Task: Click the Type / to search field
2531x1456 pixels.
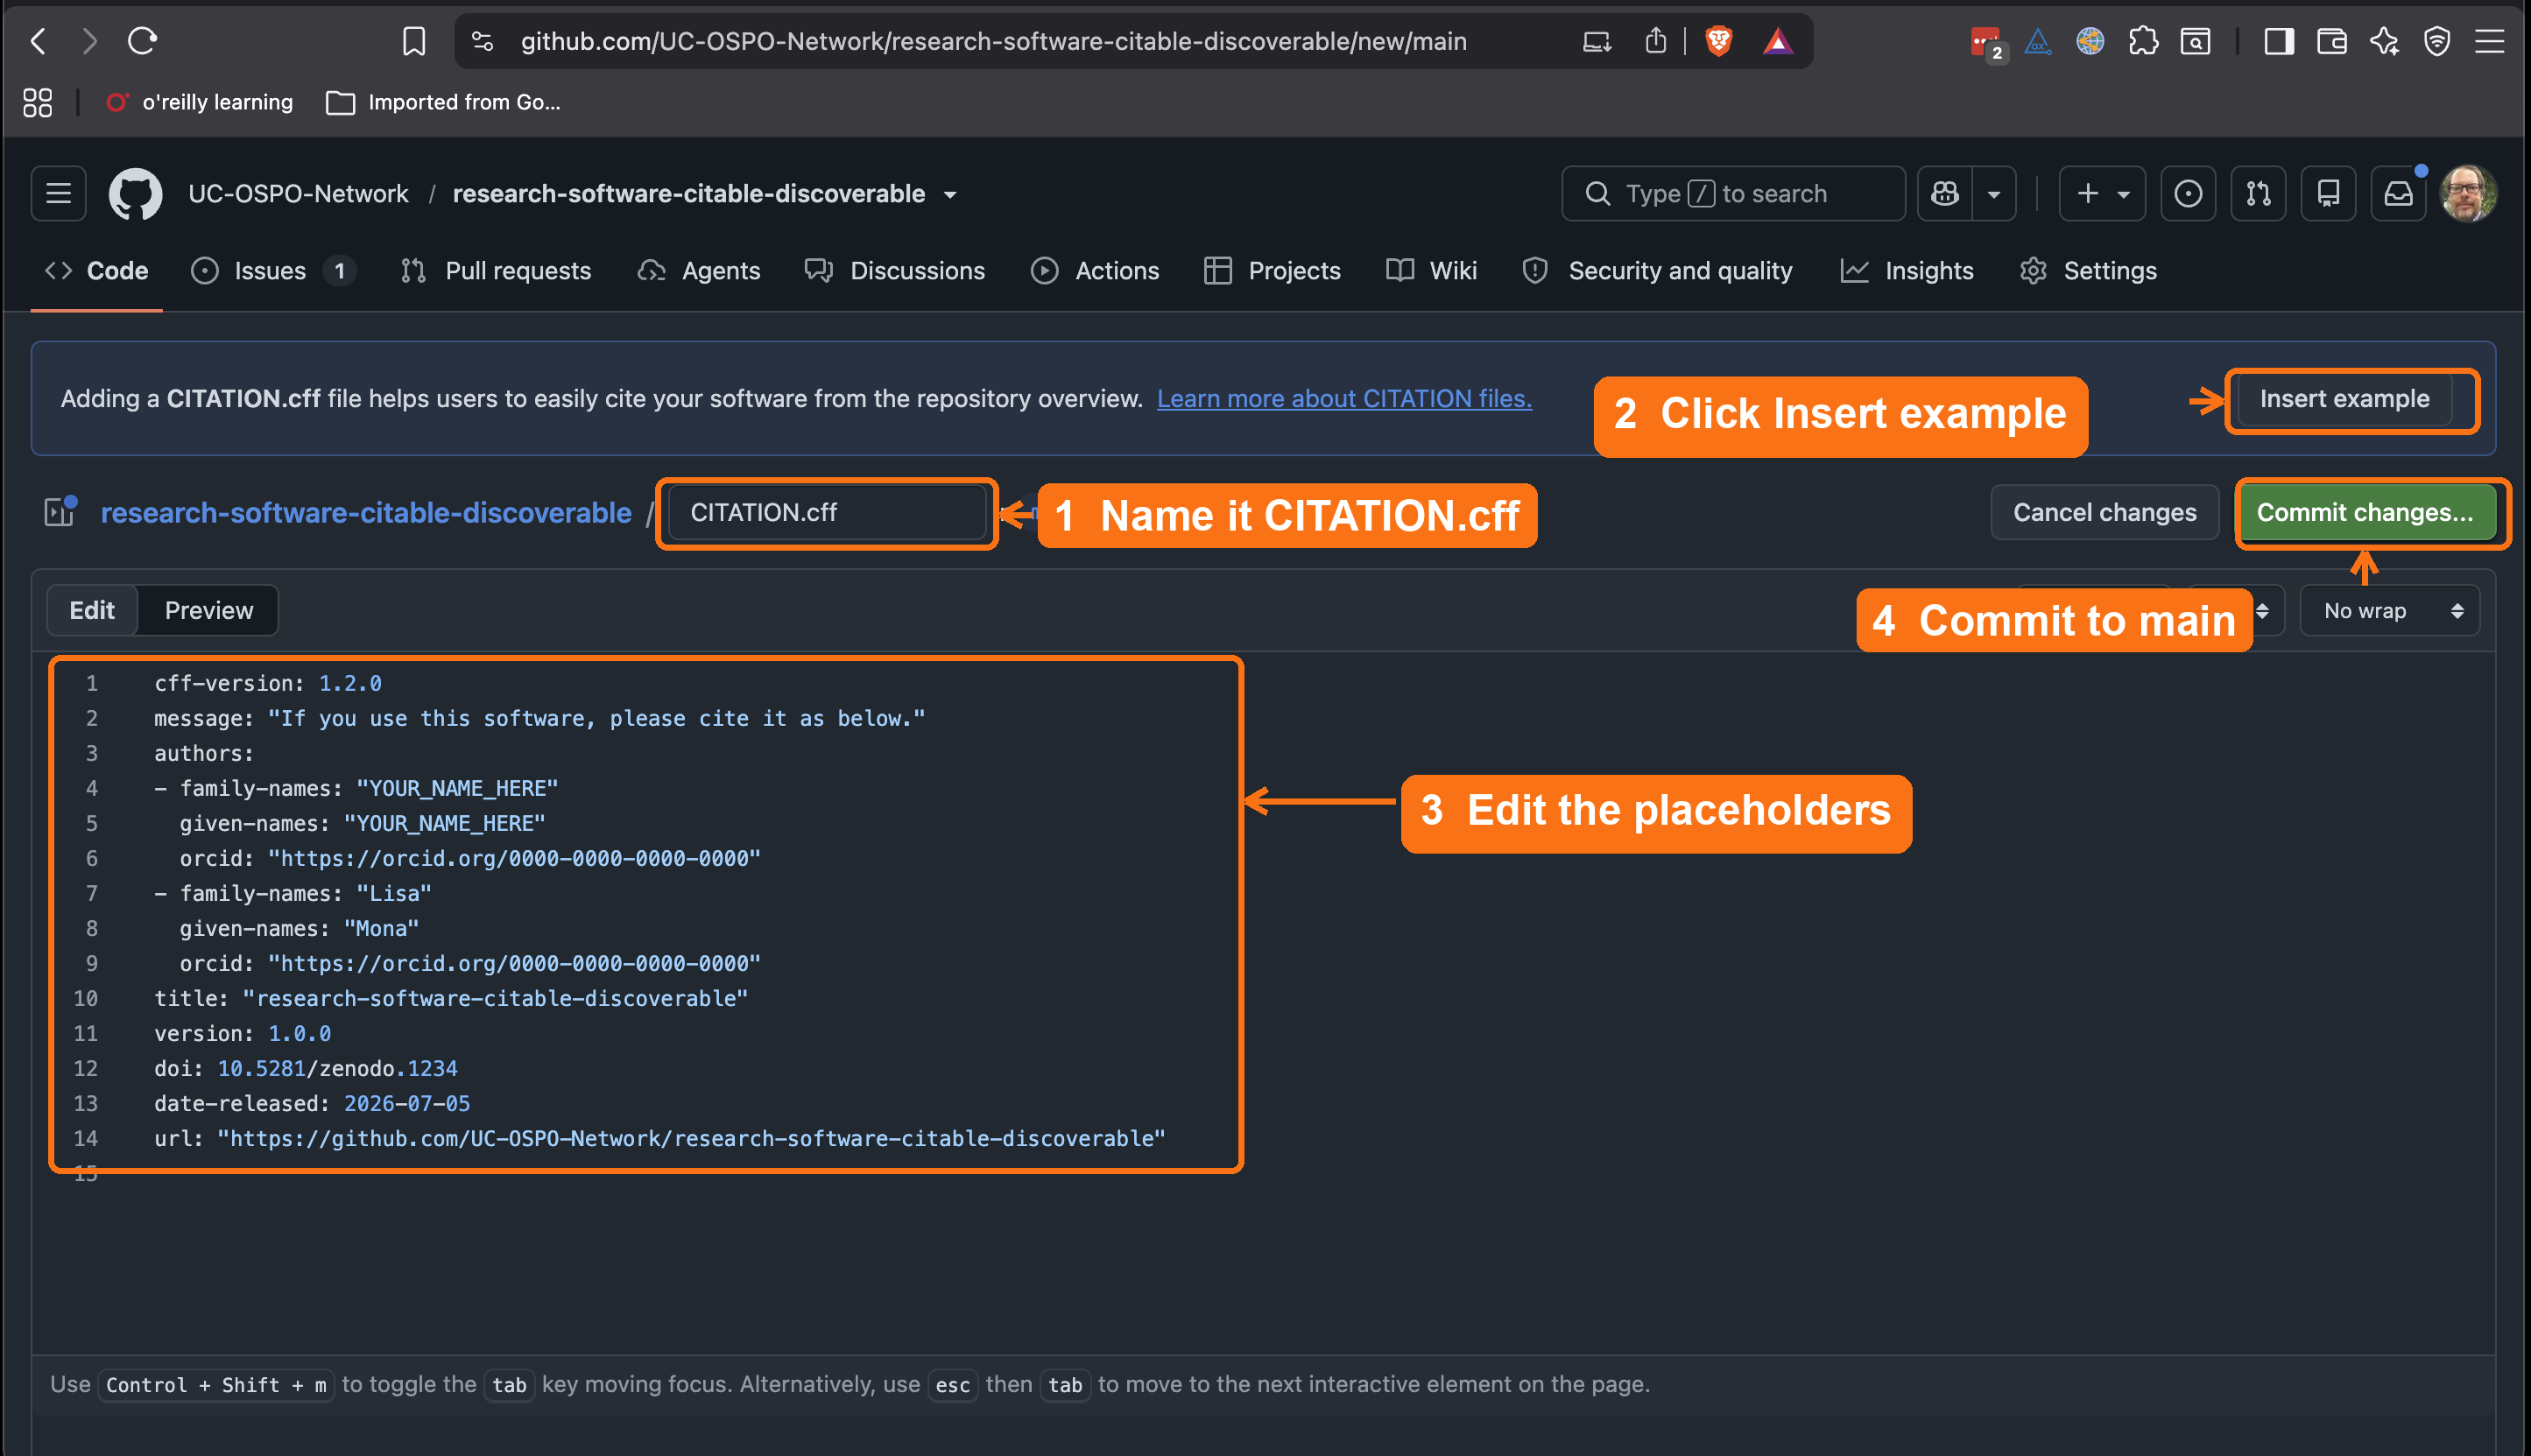Action: click(1732, 193)
